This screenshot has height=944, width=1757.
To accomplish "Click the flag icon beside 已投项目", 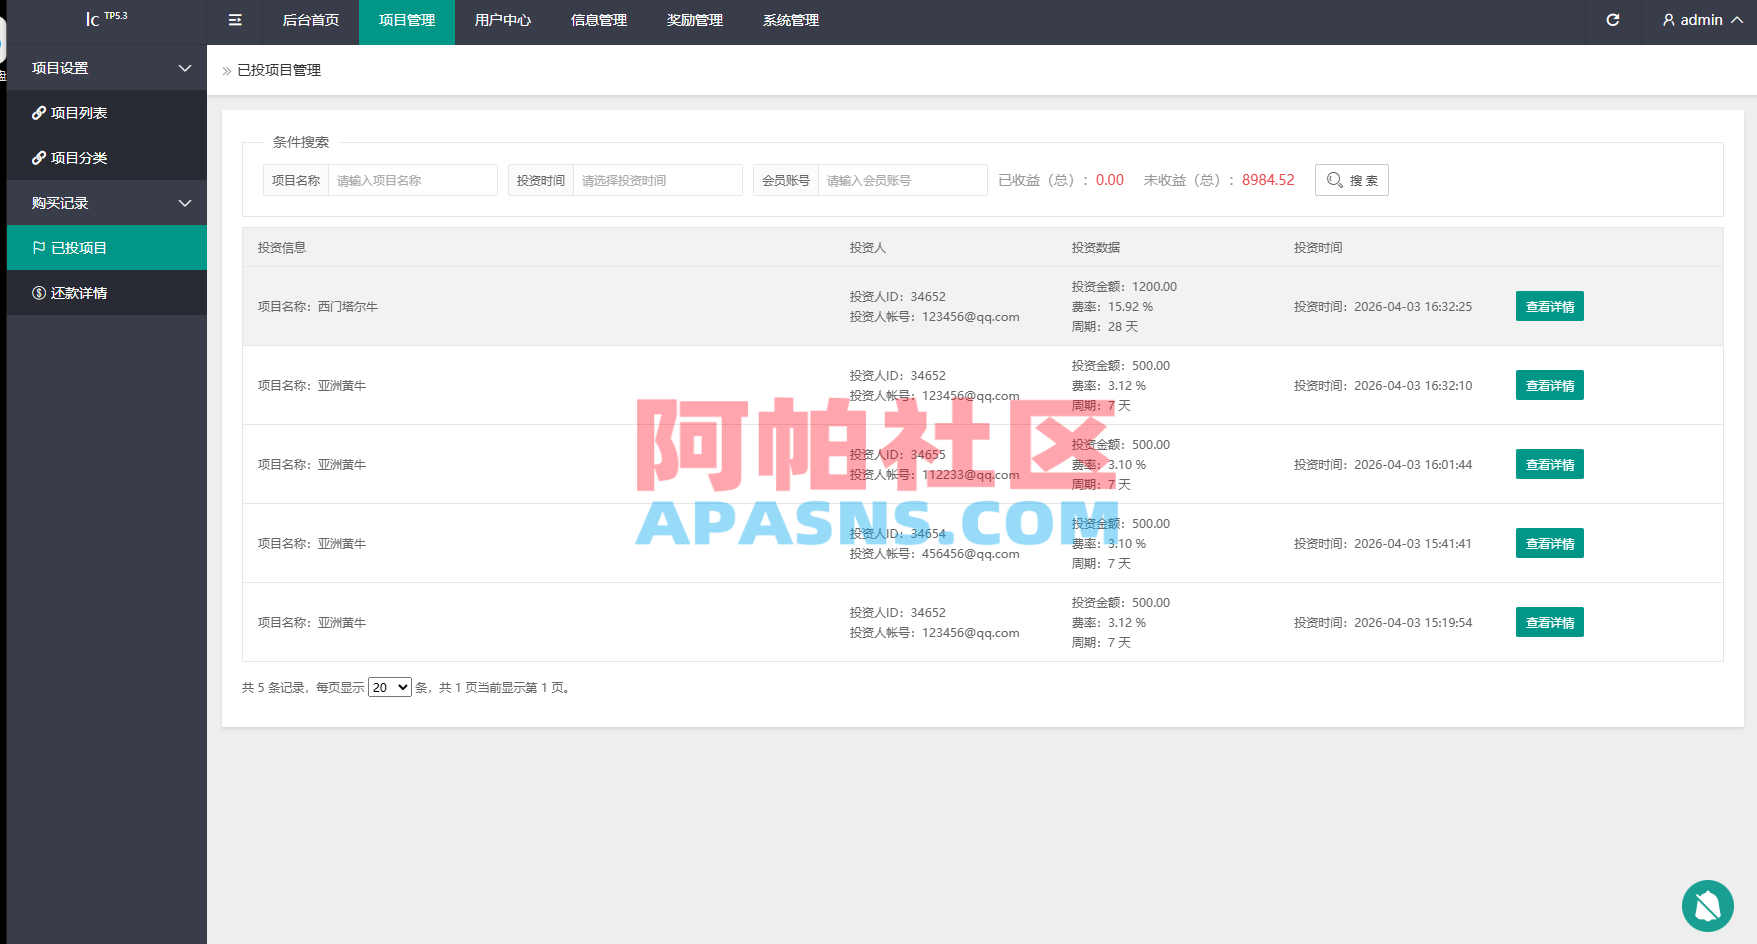I will click(39, 248).
